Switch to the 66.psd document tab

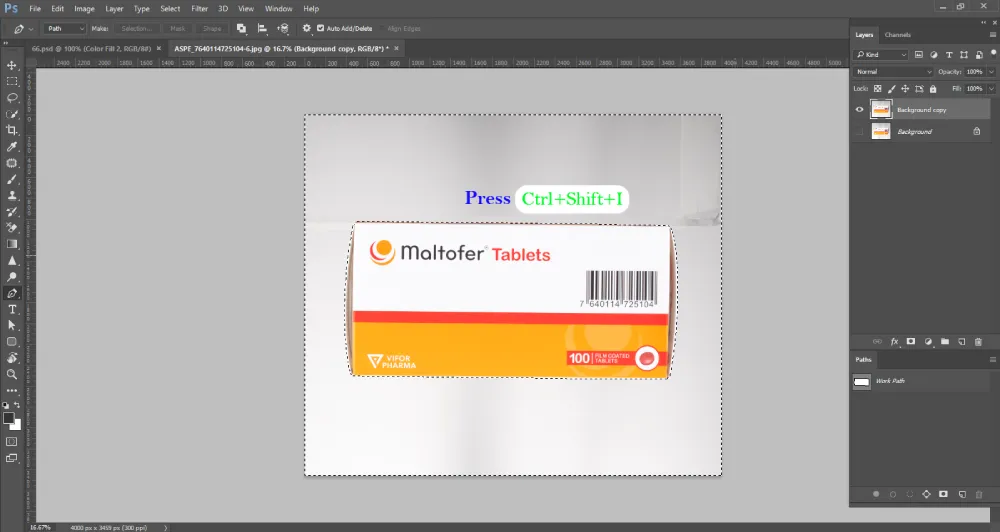click(x=91, y=48)
